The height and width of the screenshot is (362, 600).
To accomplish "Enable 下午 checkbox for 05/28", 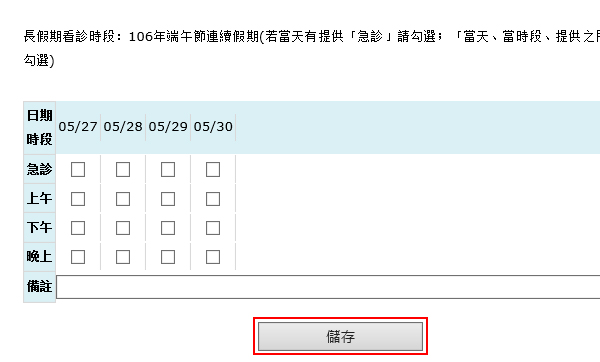I will 123,228.
